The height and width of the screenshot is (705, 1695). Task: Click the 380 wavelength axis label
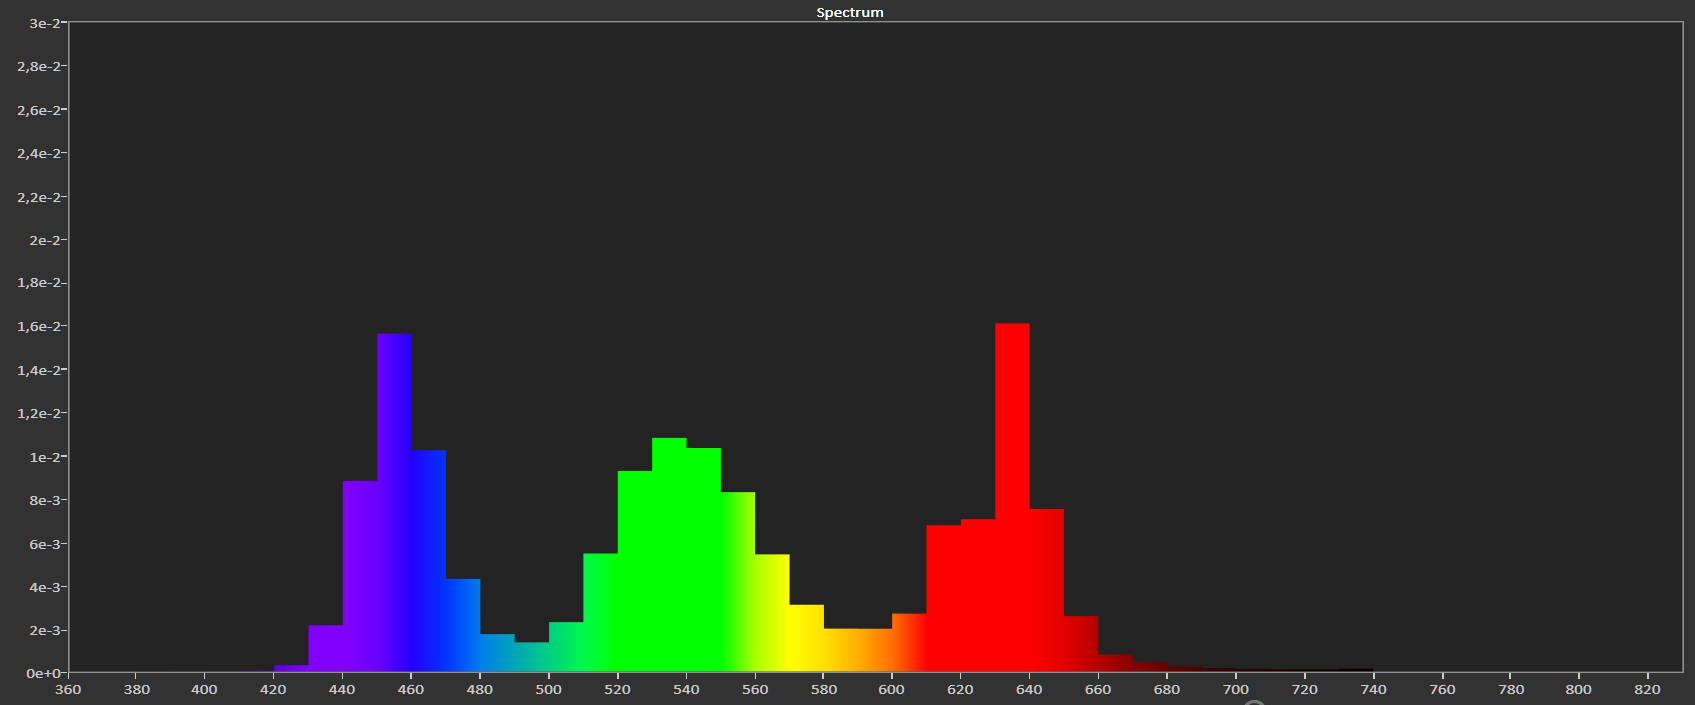(x=136, y=689)
